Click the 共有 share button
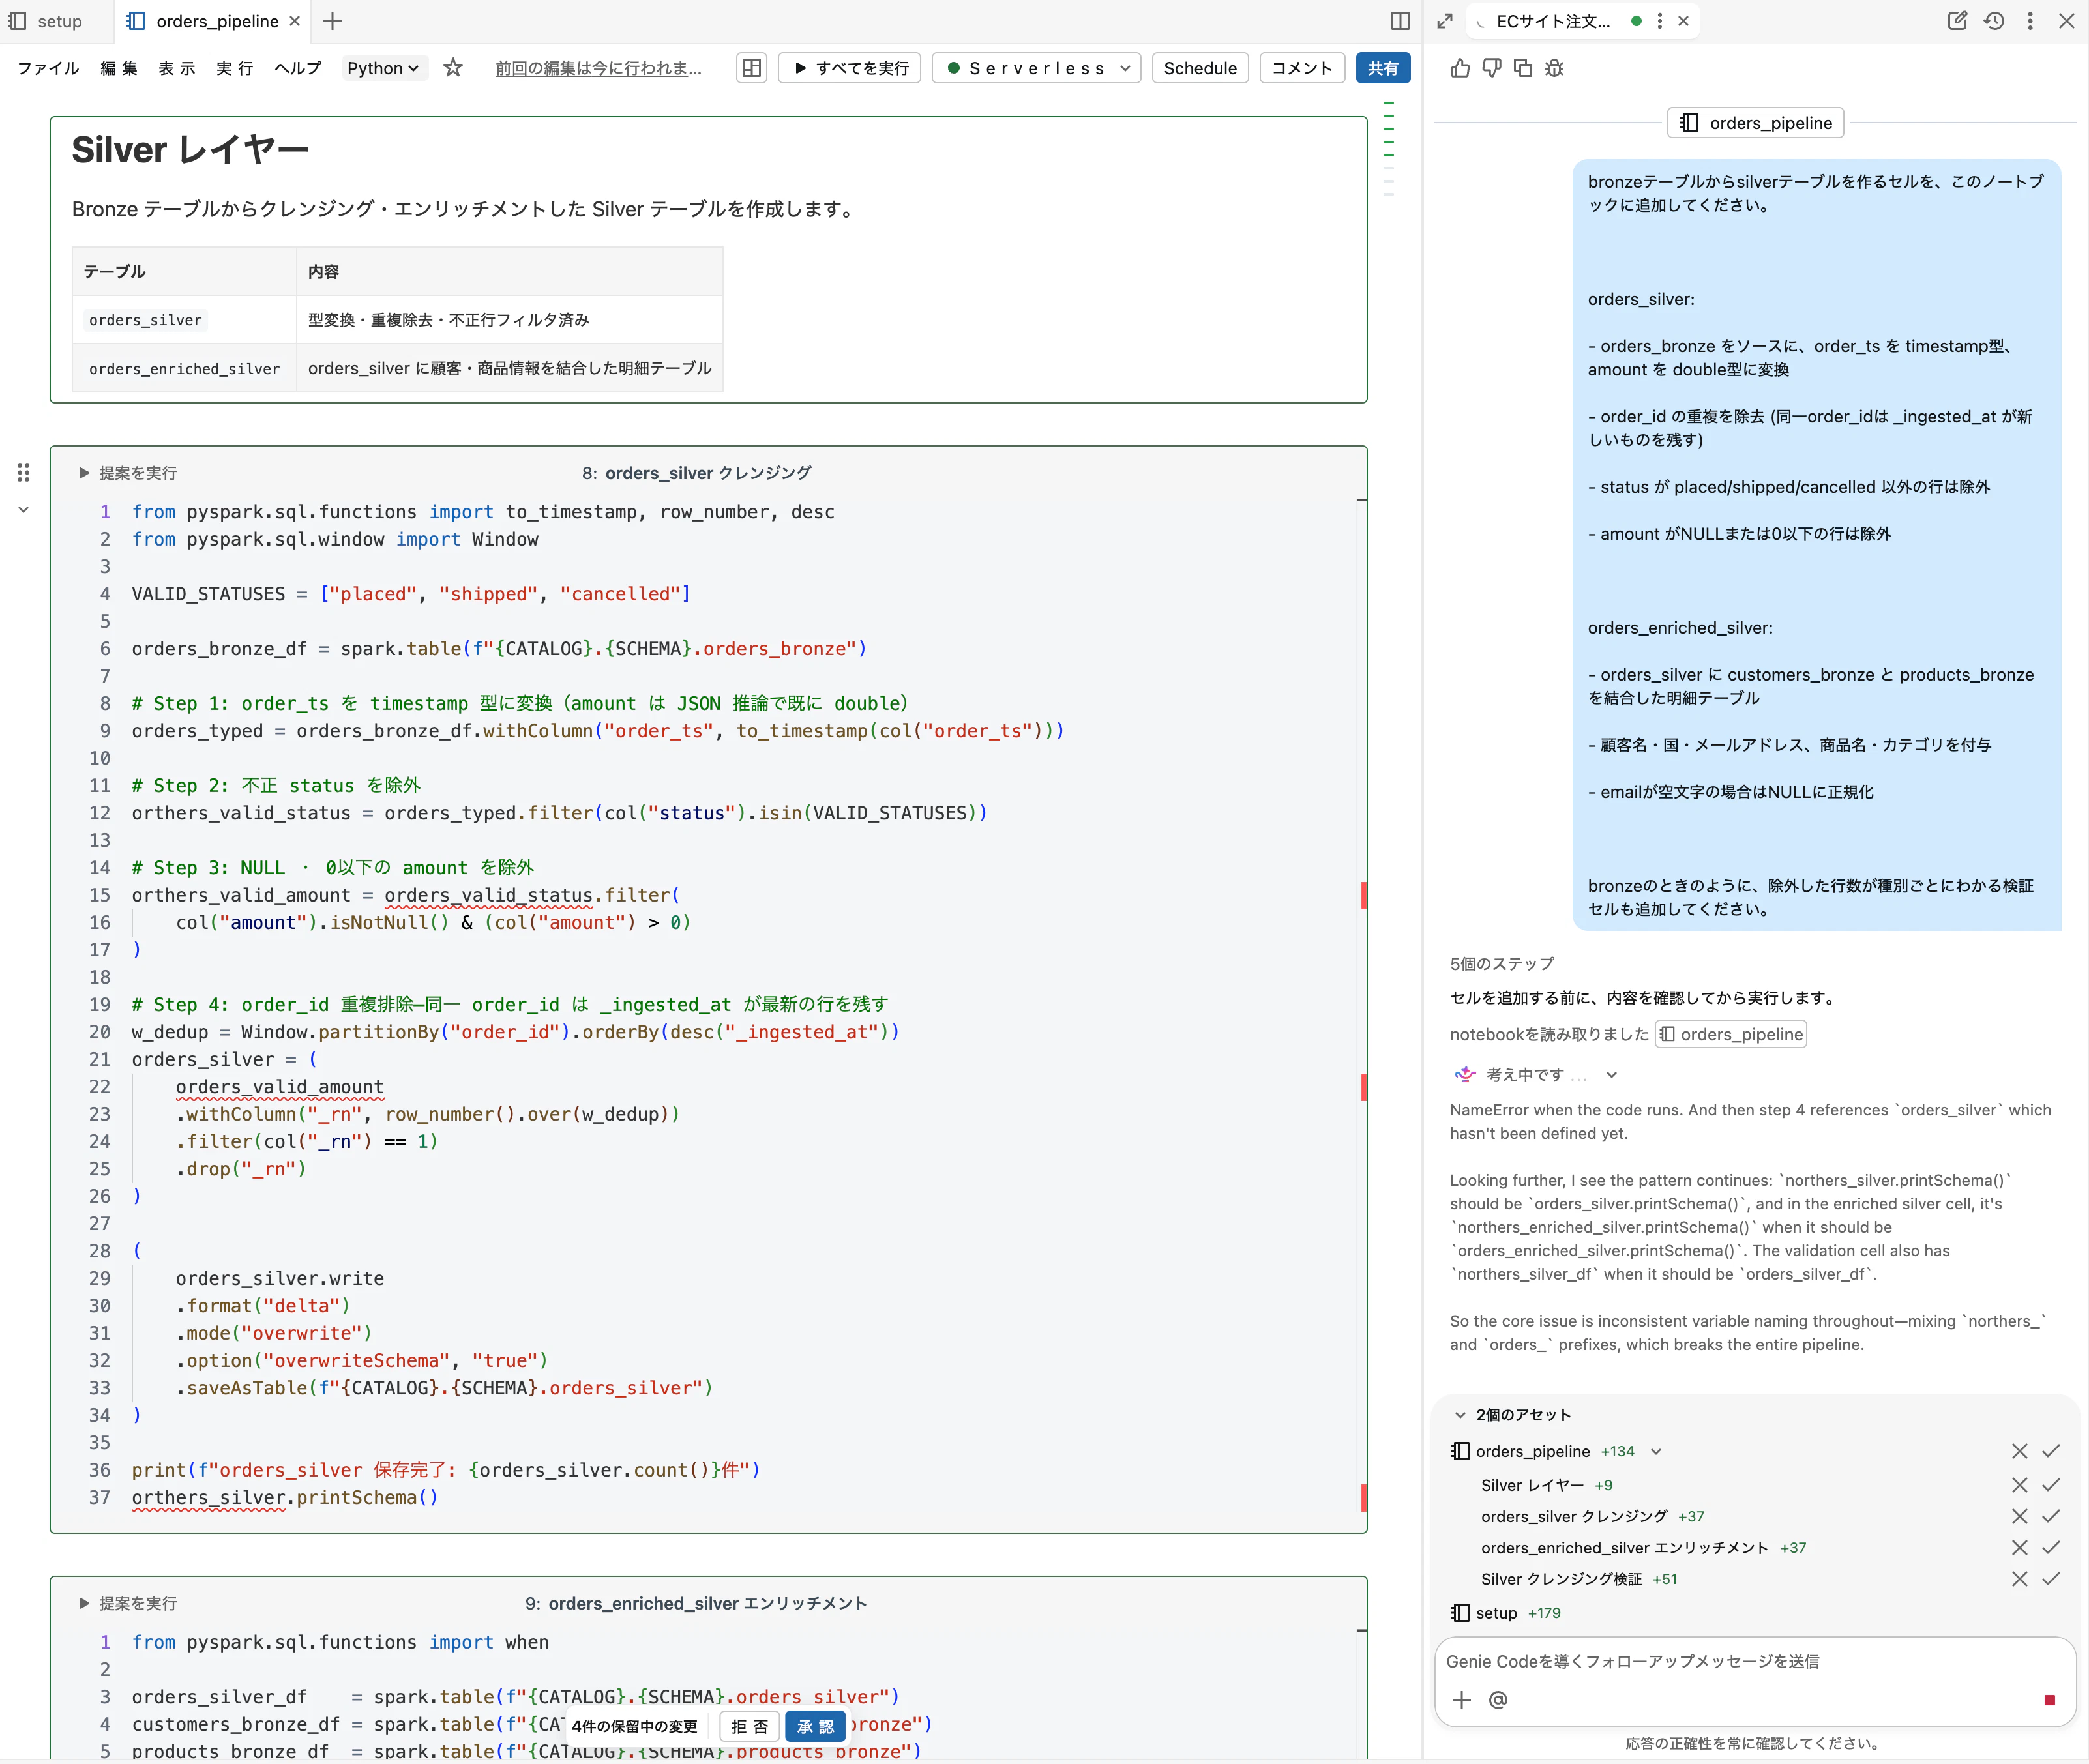This screenshot has height=1764, width=2089. (1383, 68)
